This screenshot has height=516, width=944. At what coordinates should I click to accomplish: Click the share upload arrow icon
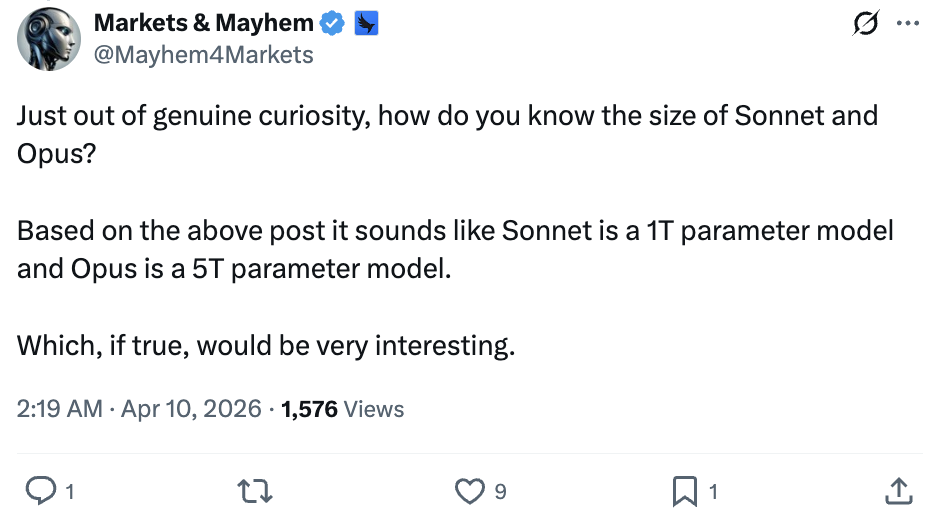(x=898, y=490)
